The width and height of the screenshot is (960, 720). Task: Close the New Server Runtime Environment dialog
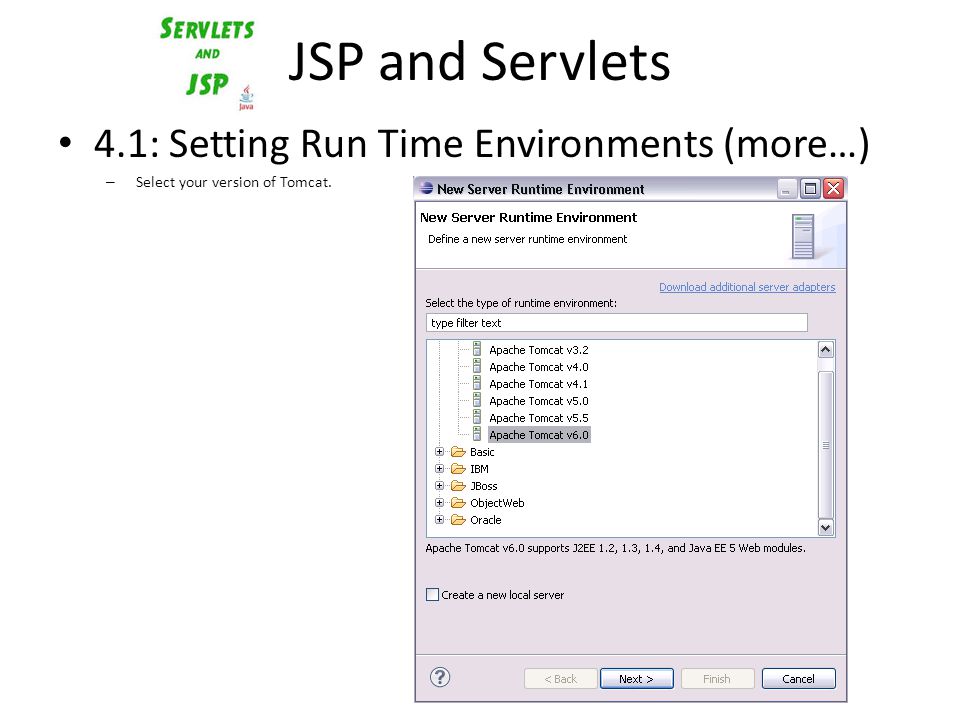click(833, 189)
